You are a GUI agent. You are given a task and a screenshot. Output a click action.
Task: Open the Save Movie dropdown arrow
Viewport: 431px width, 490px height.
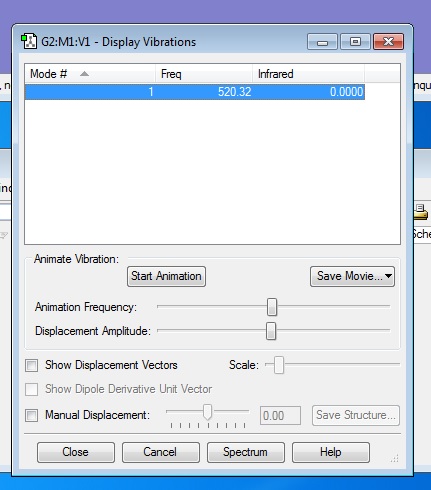[x=388, y=276]
